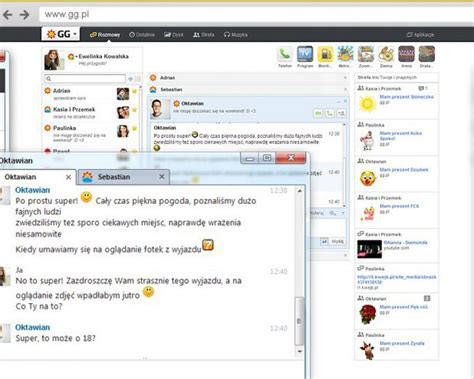
Task: Focus the contact search field
Action: click(85, 79)
